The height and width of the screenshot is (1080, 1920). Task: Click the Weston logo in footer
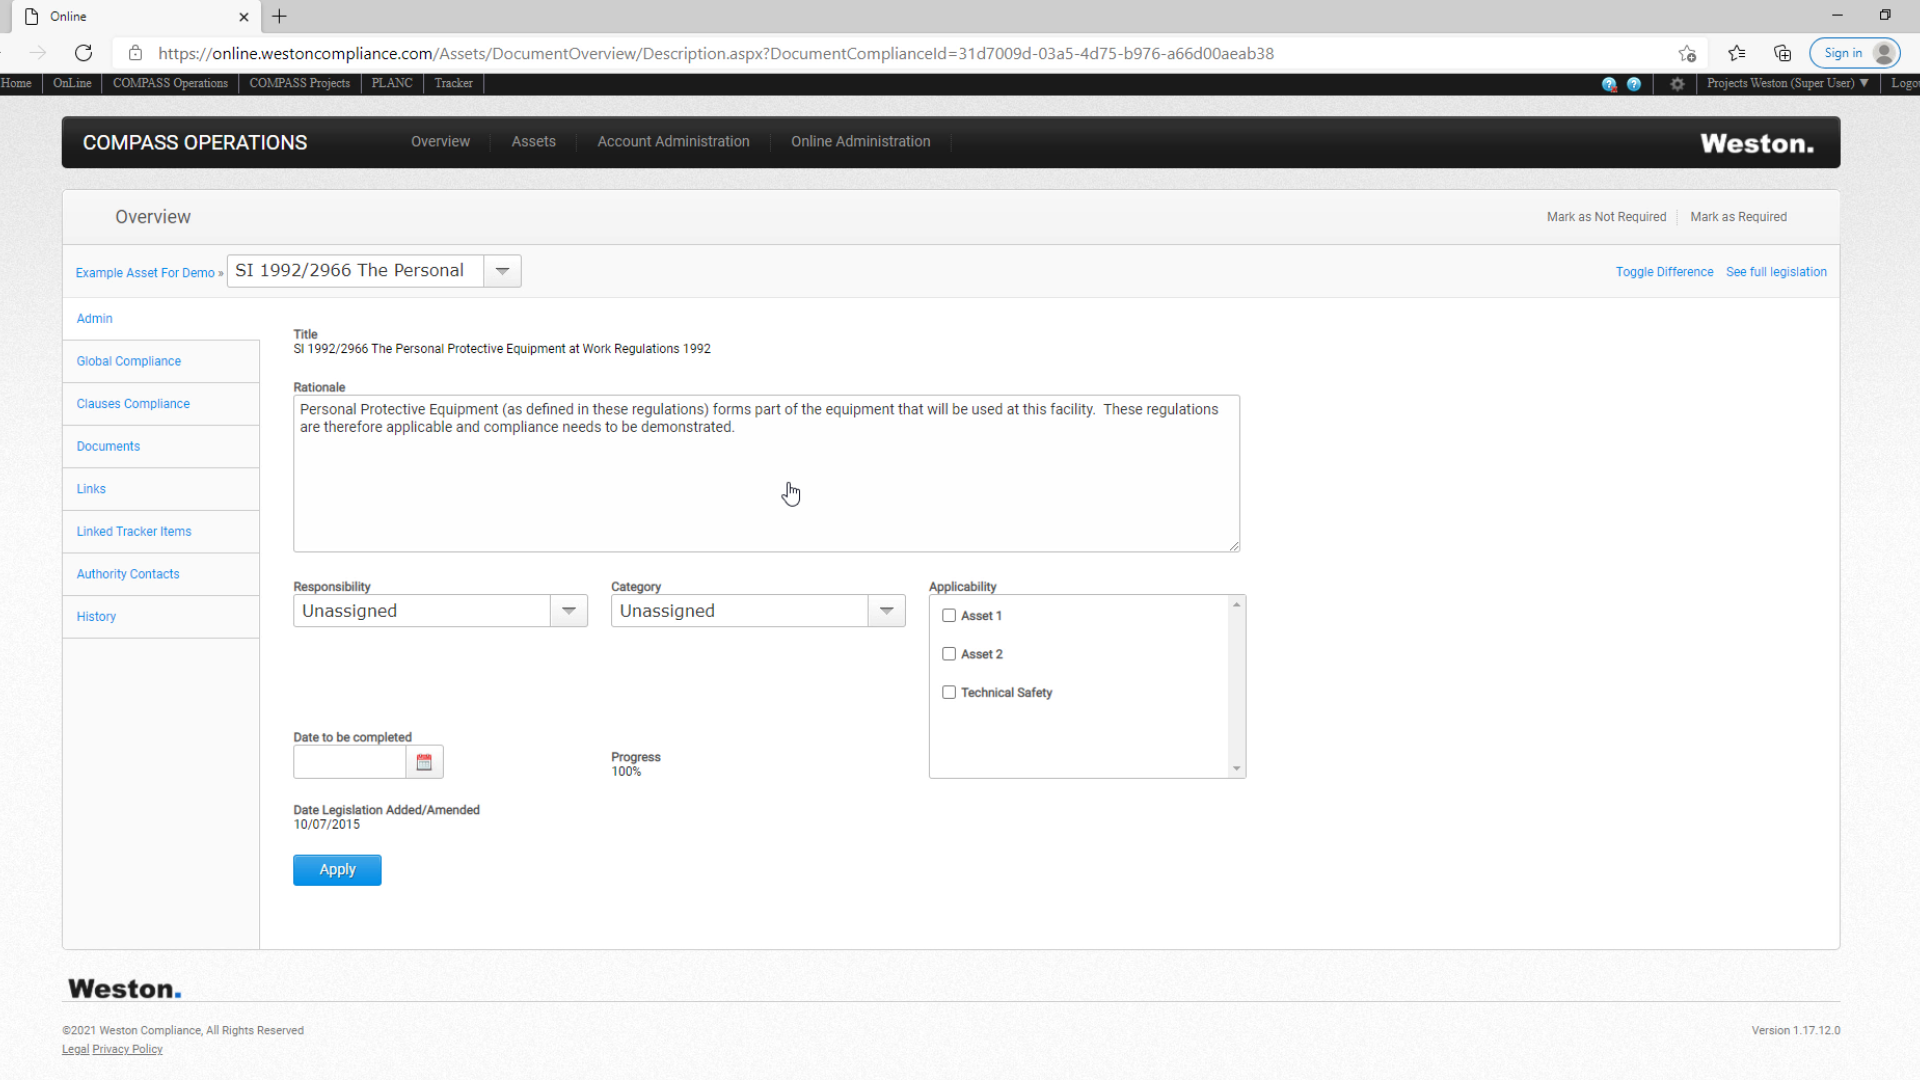tap(124, 988)
